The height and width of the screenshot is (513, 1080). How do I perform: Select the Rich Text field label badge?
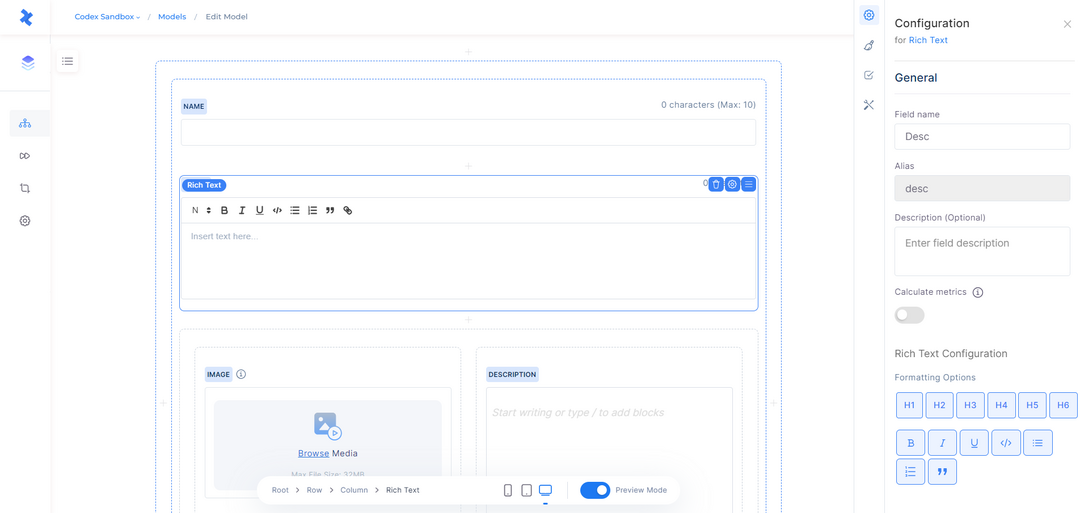(204, 185)
